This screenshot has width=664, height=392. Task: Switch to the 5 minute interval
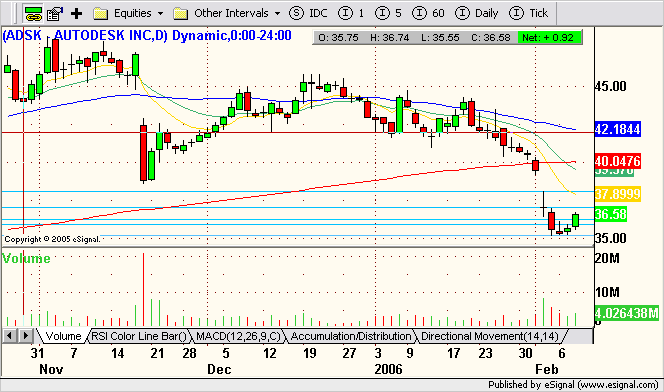[388, 13]
